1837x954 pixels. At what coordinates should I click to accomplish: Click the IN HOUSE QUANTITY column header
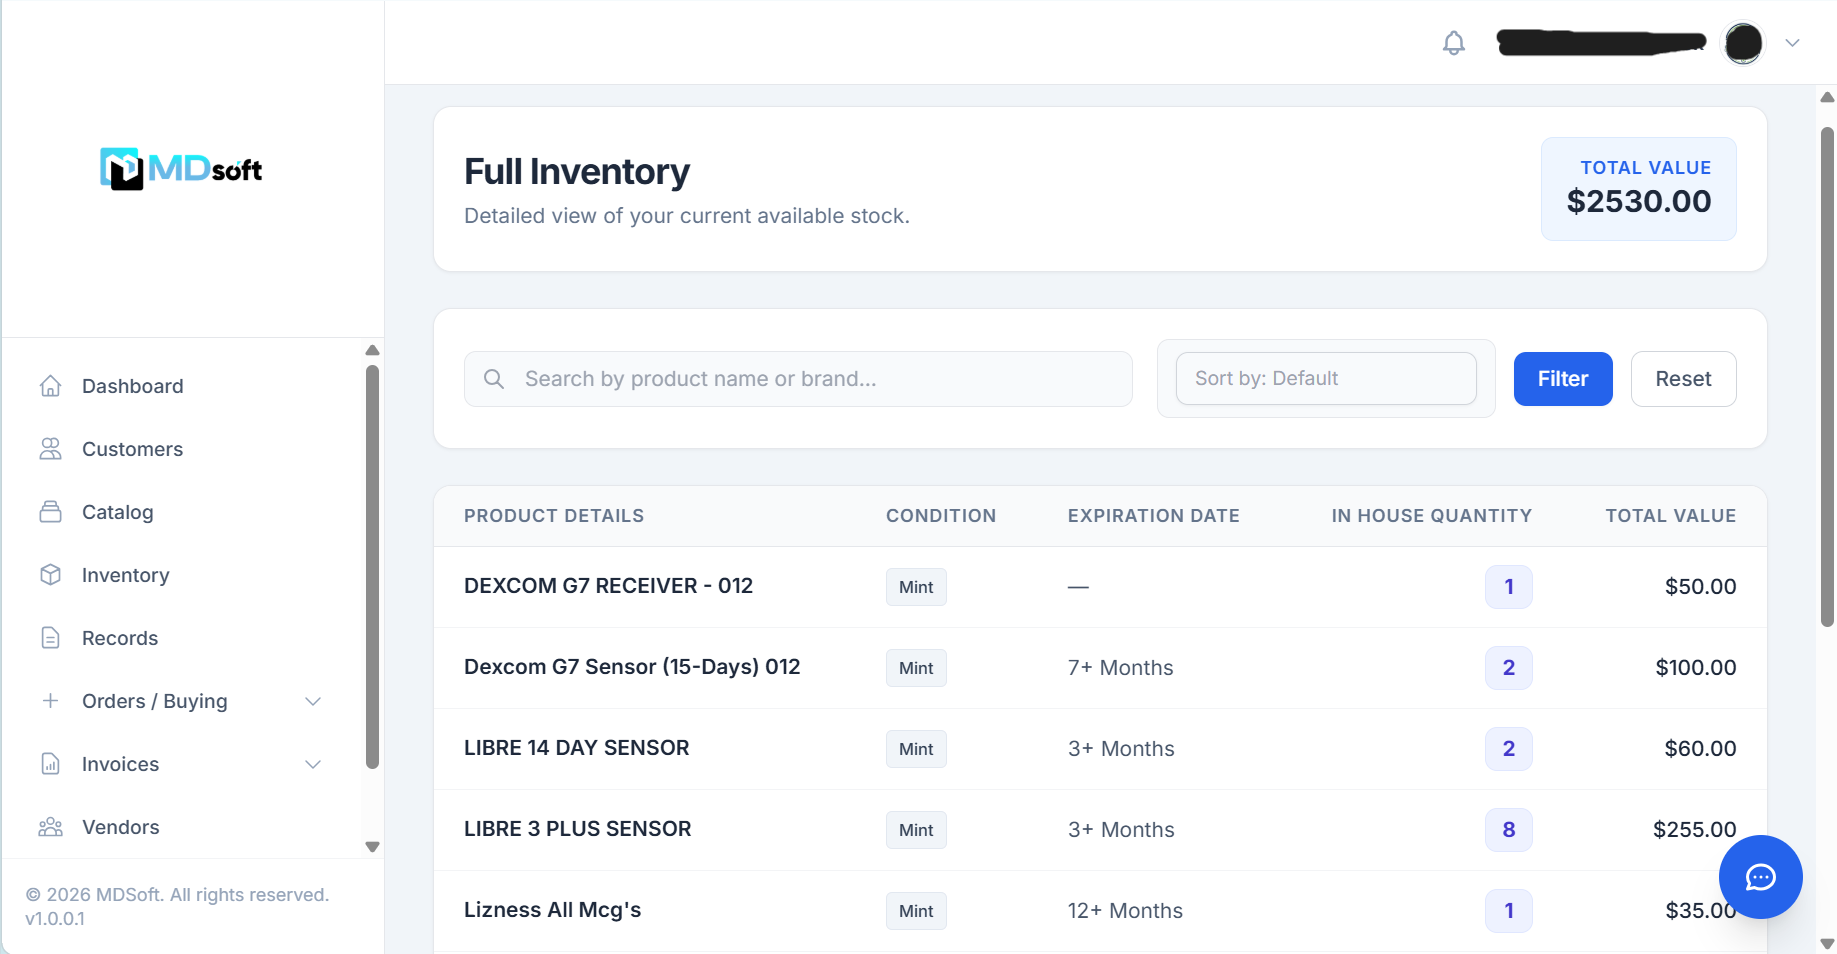(x=1431, y=516)
